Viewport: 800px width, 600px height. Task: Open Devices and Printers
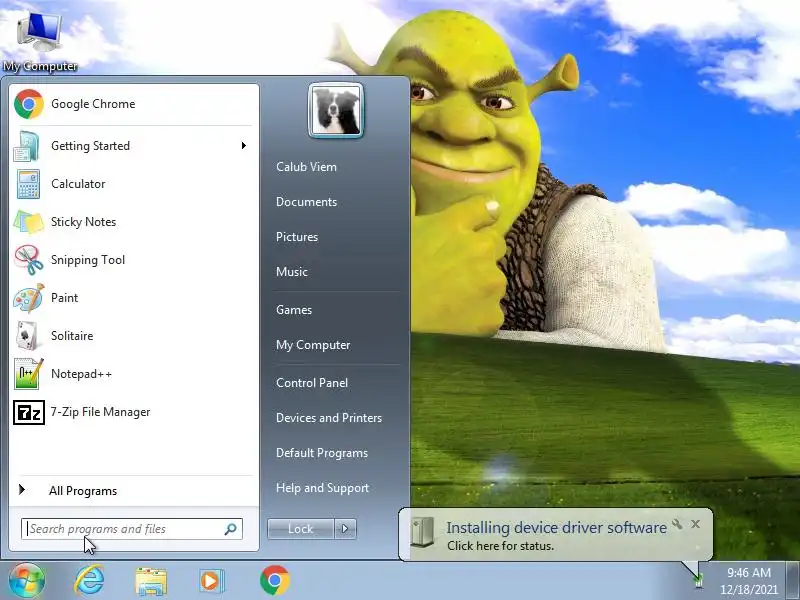[x=329, y=418]
